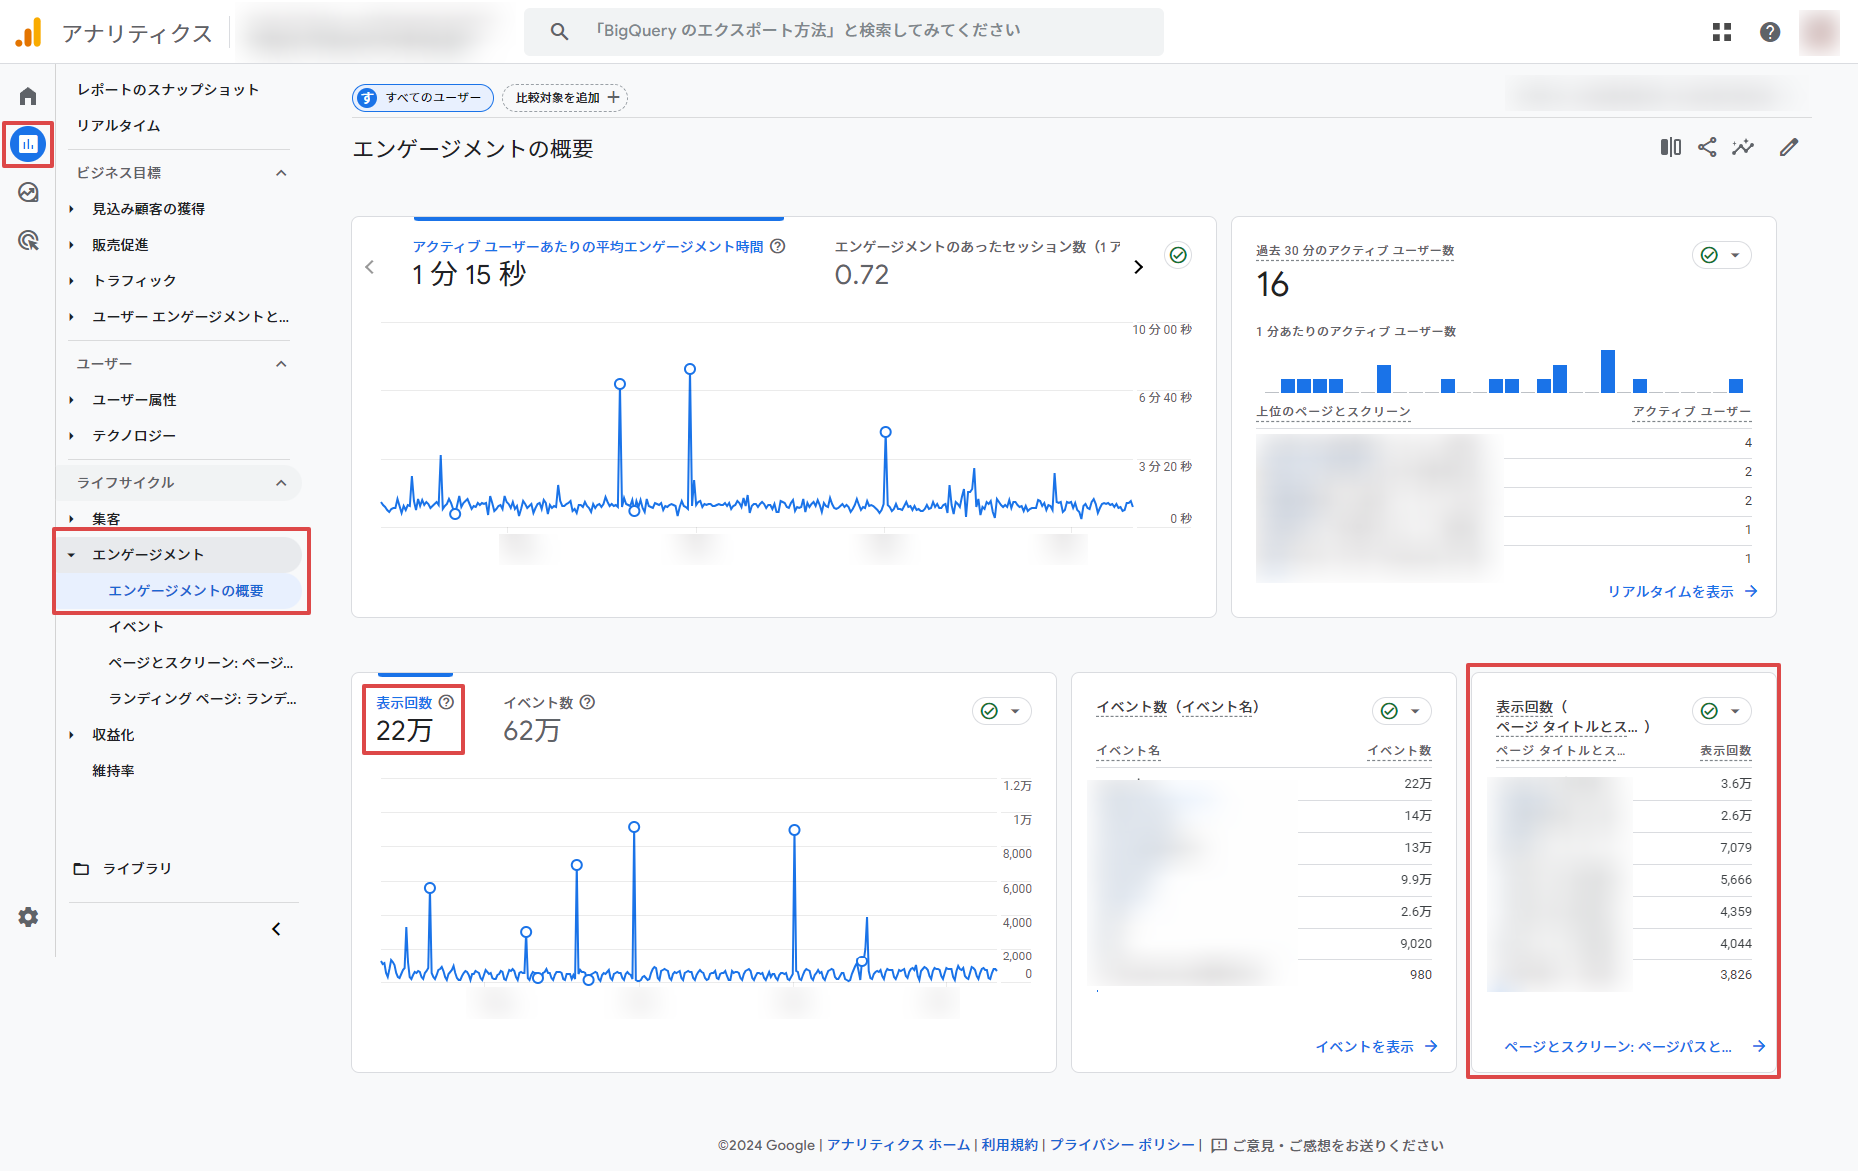The image size is (1858, 1172).
Task: Open data quality dropdown on page title card
Action: [x=1721, y=711]
